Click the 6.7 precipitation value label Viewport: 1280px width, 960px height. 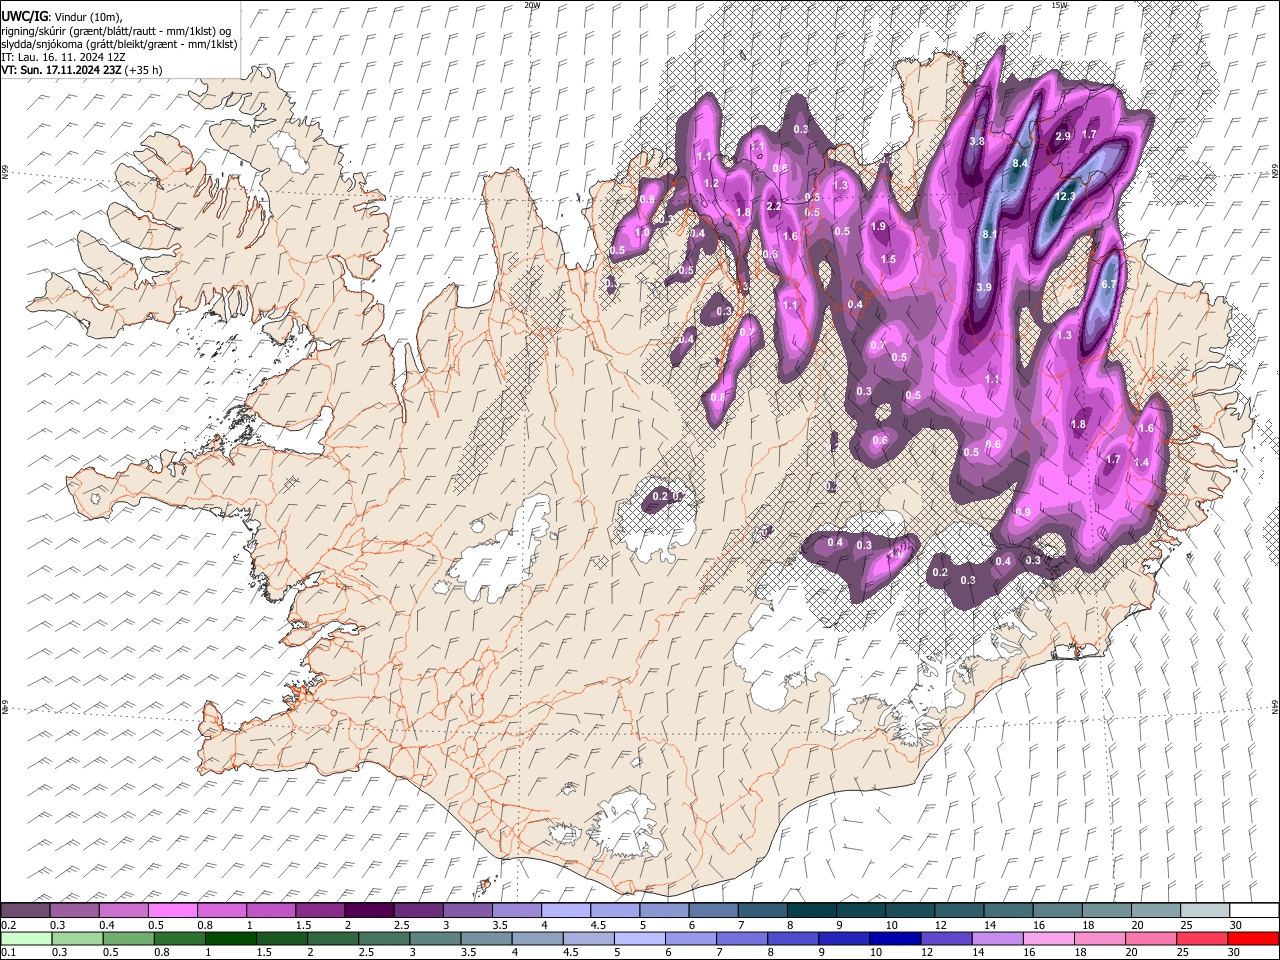(x=1108, y=285)
